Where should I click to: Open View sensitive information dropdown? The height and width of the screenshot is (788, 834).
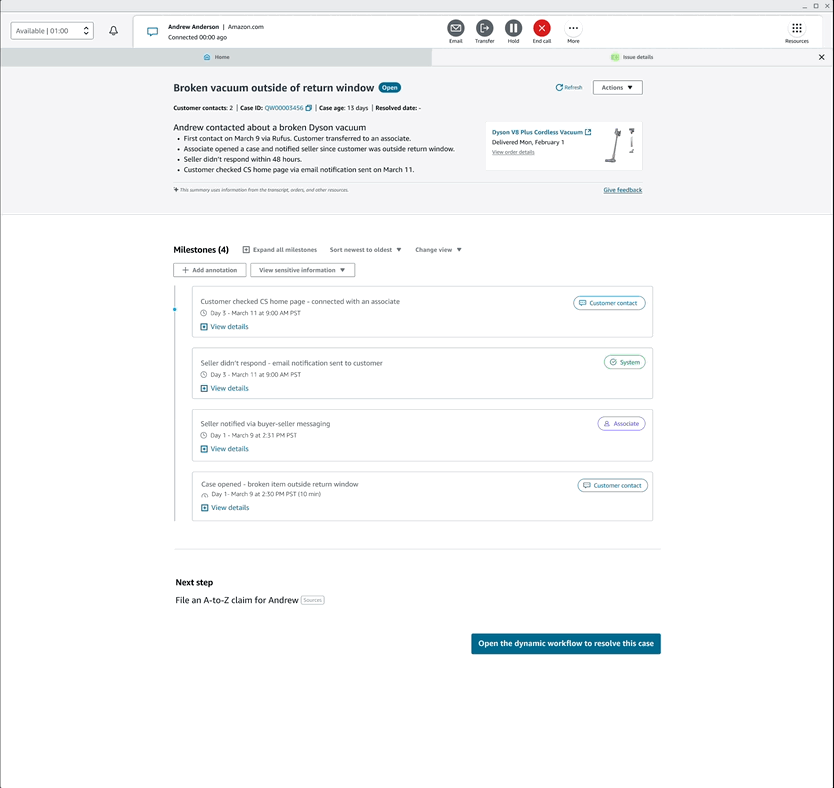[302, 270]
